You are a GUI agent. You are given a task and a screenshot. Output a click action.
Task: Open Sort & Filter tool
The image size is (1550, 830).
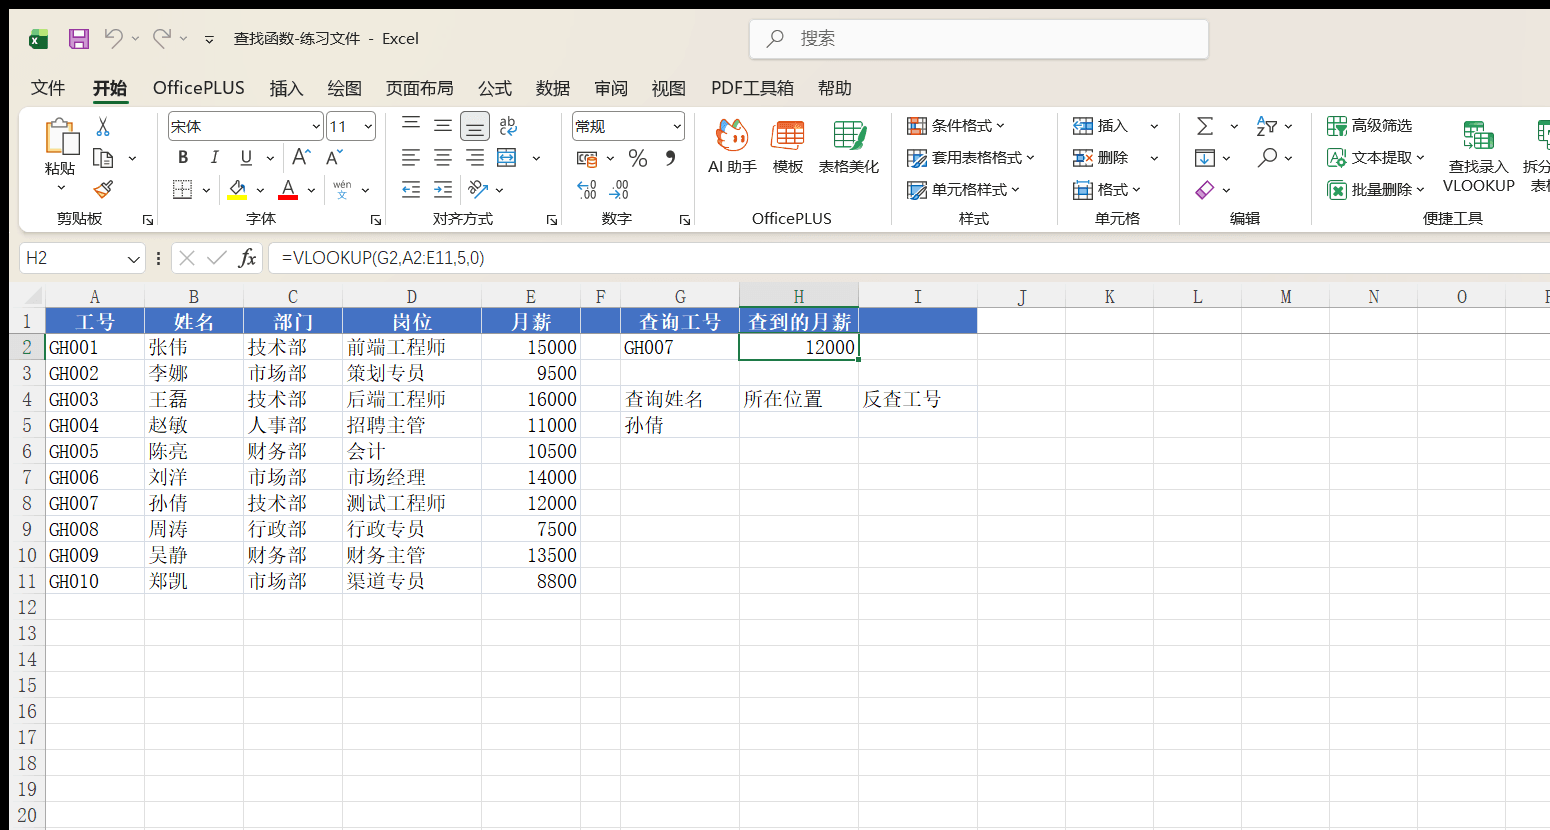1267,126
